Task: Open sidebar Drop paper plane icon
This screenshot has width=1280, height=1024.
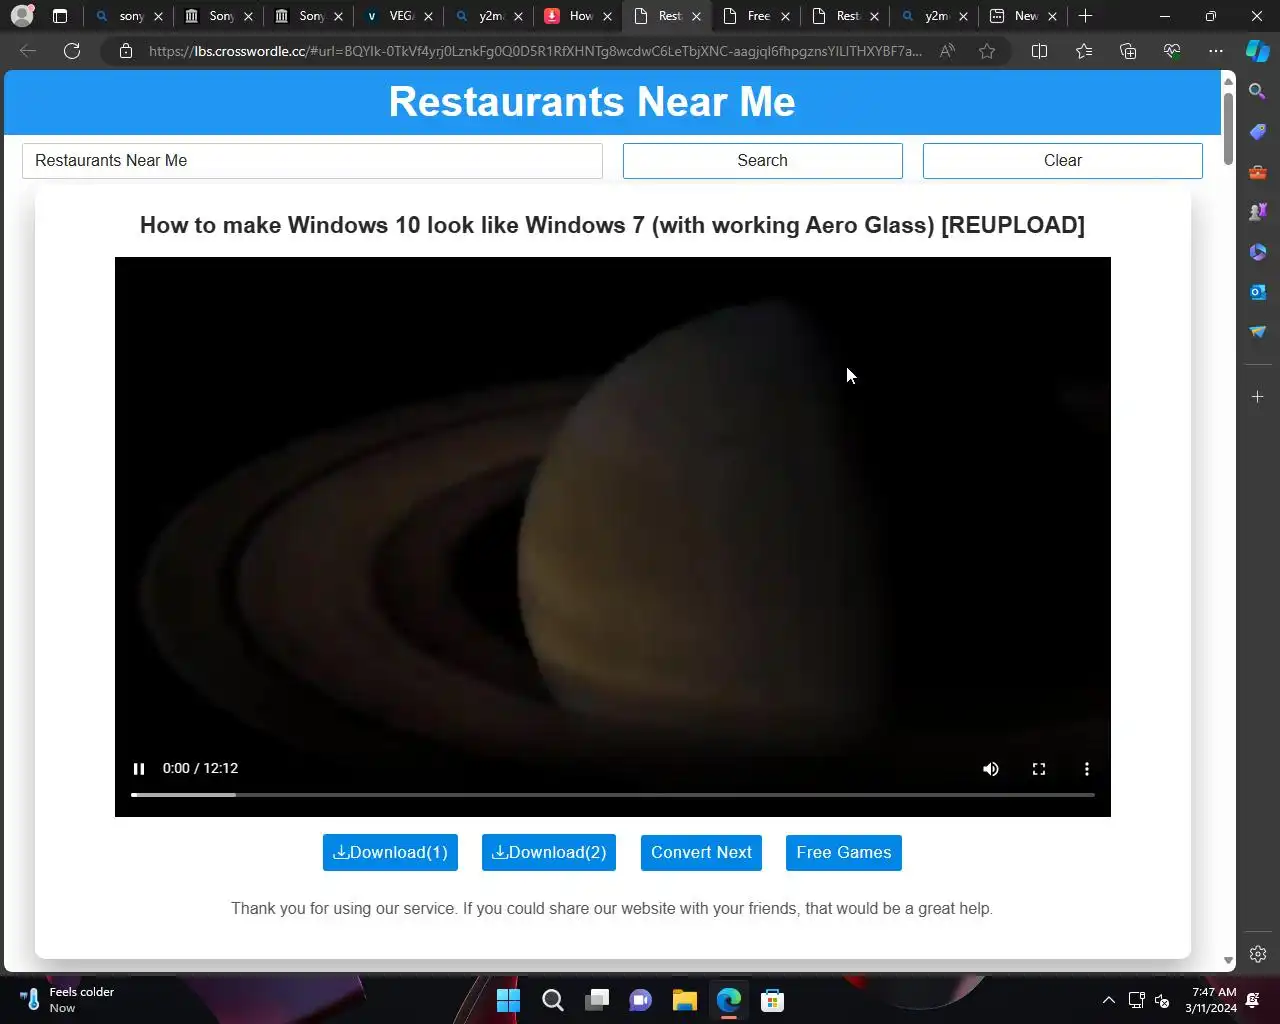Action: [x=1258, y=332]
